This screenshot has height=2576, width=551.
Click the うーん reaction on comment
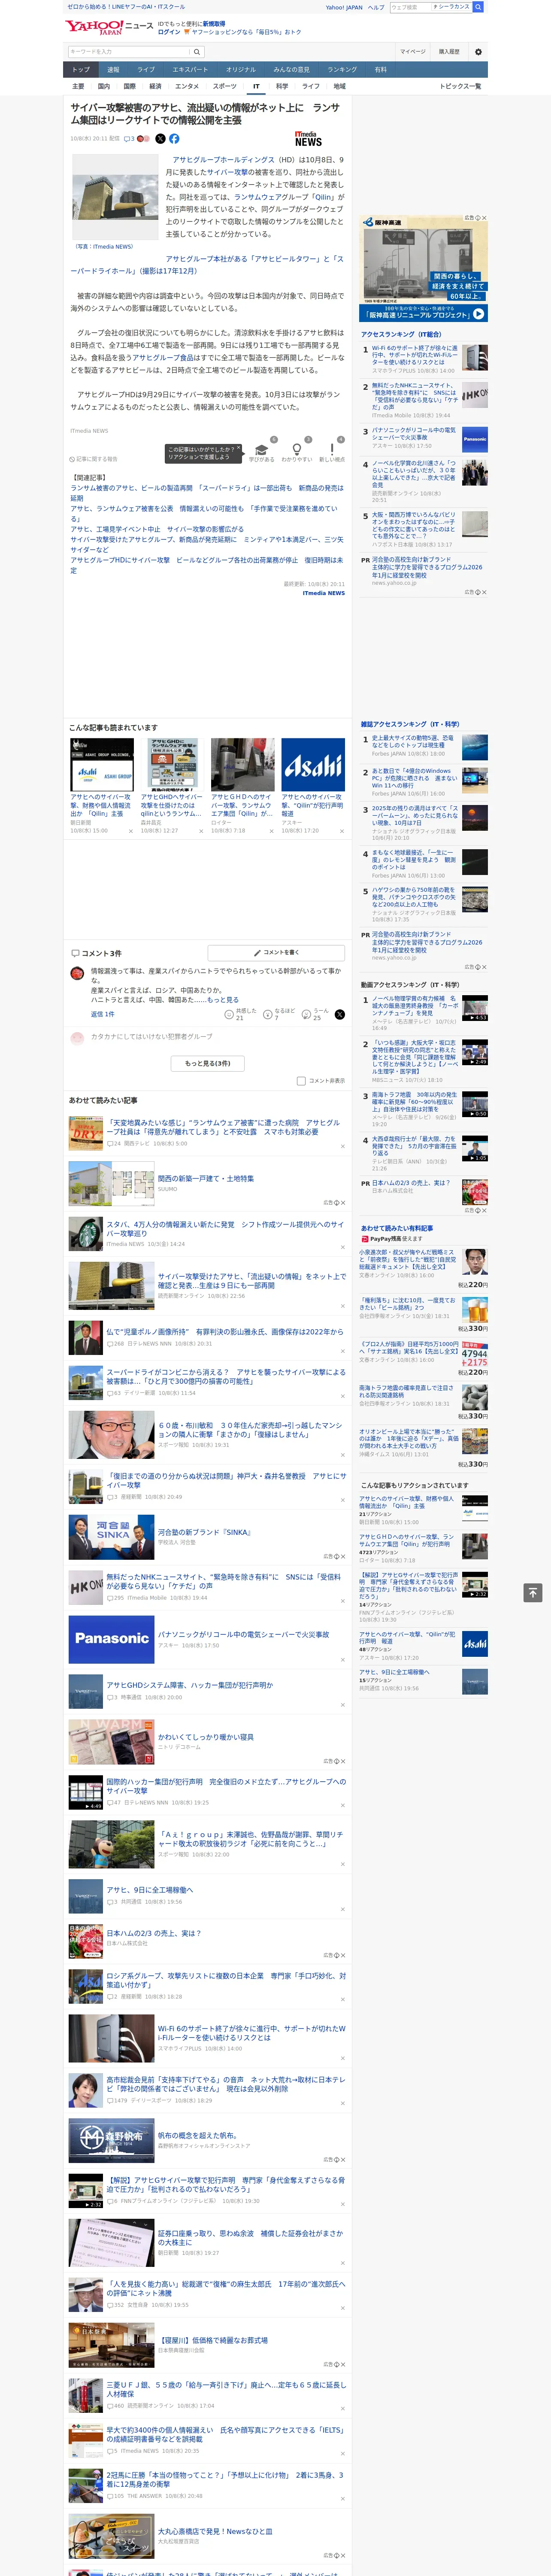[x=306, y=1014]
